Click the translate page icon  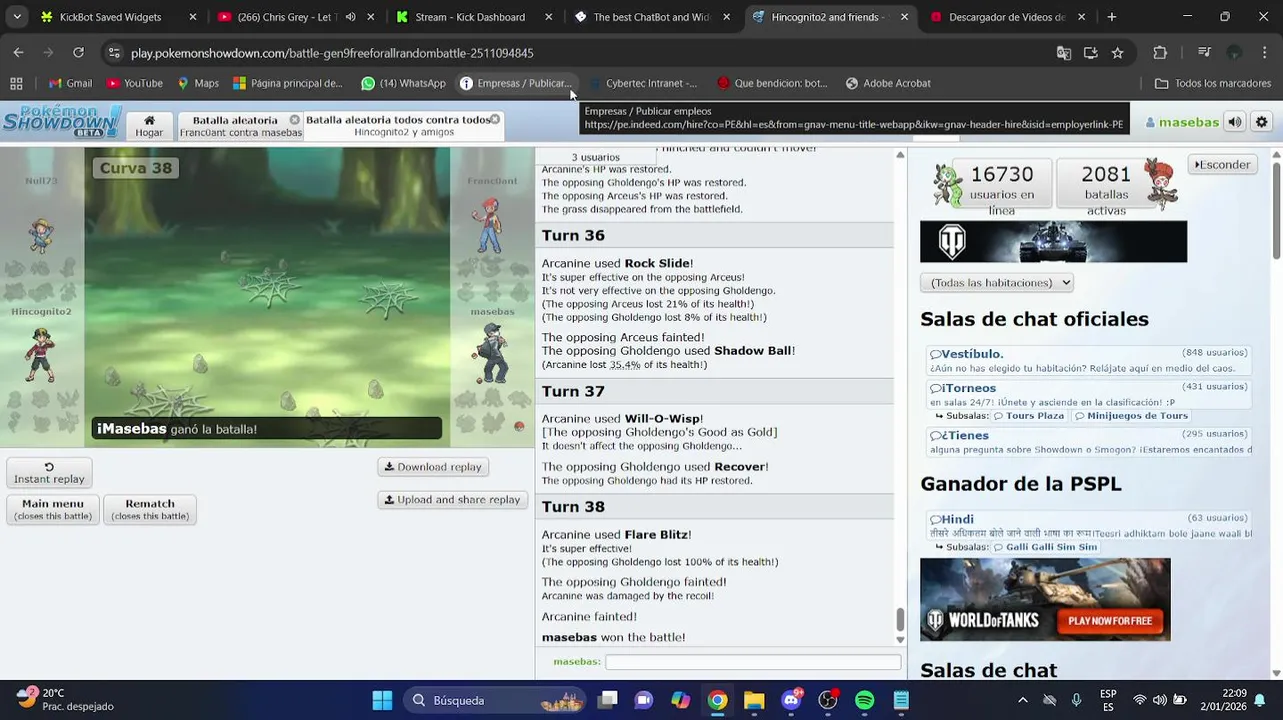click(x=1063, y=53)
